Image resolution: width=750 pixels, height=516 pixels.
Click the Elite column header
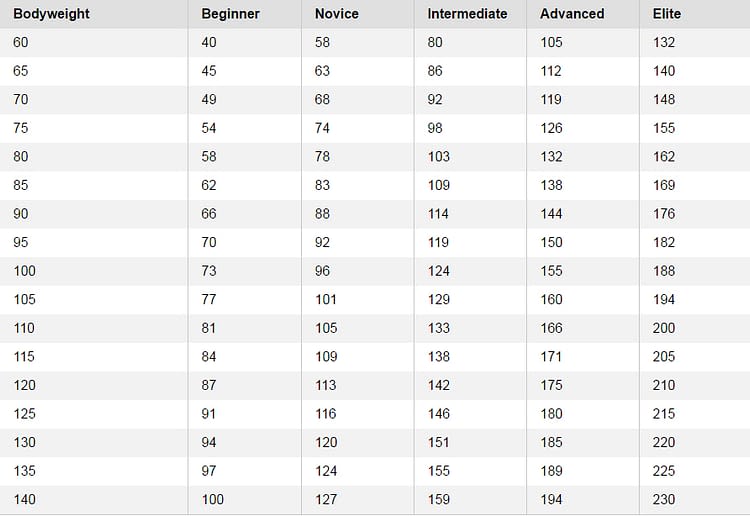click(x=666, y=14)
